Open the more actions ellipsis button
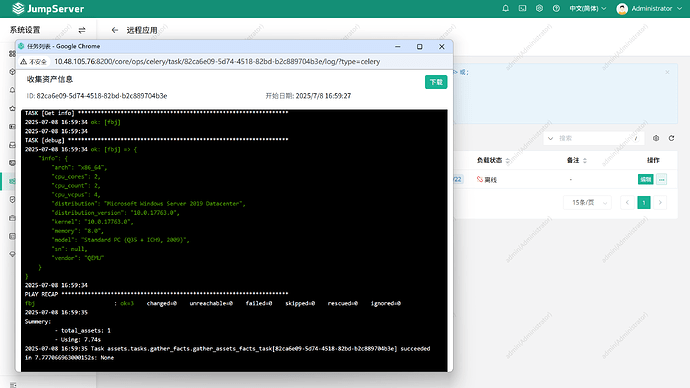The width and height of the screenshot is (690, 388). pos(661,179)
